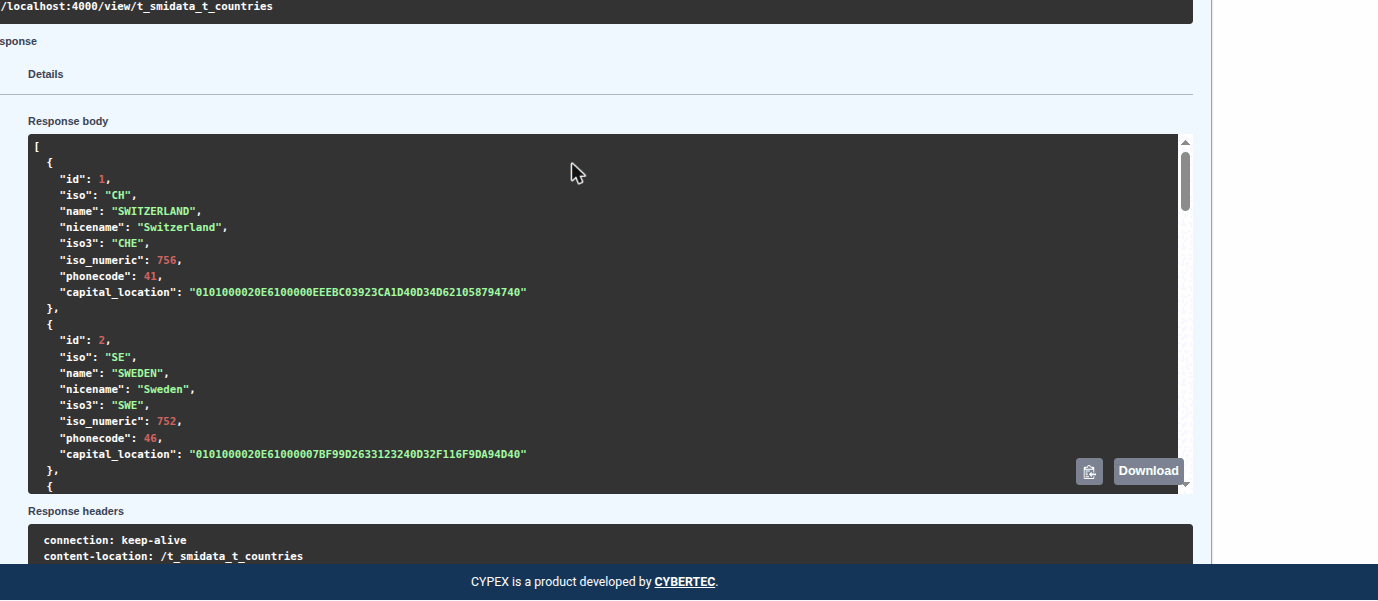Click the "id": 2 line

coord(84,341)
